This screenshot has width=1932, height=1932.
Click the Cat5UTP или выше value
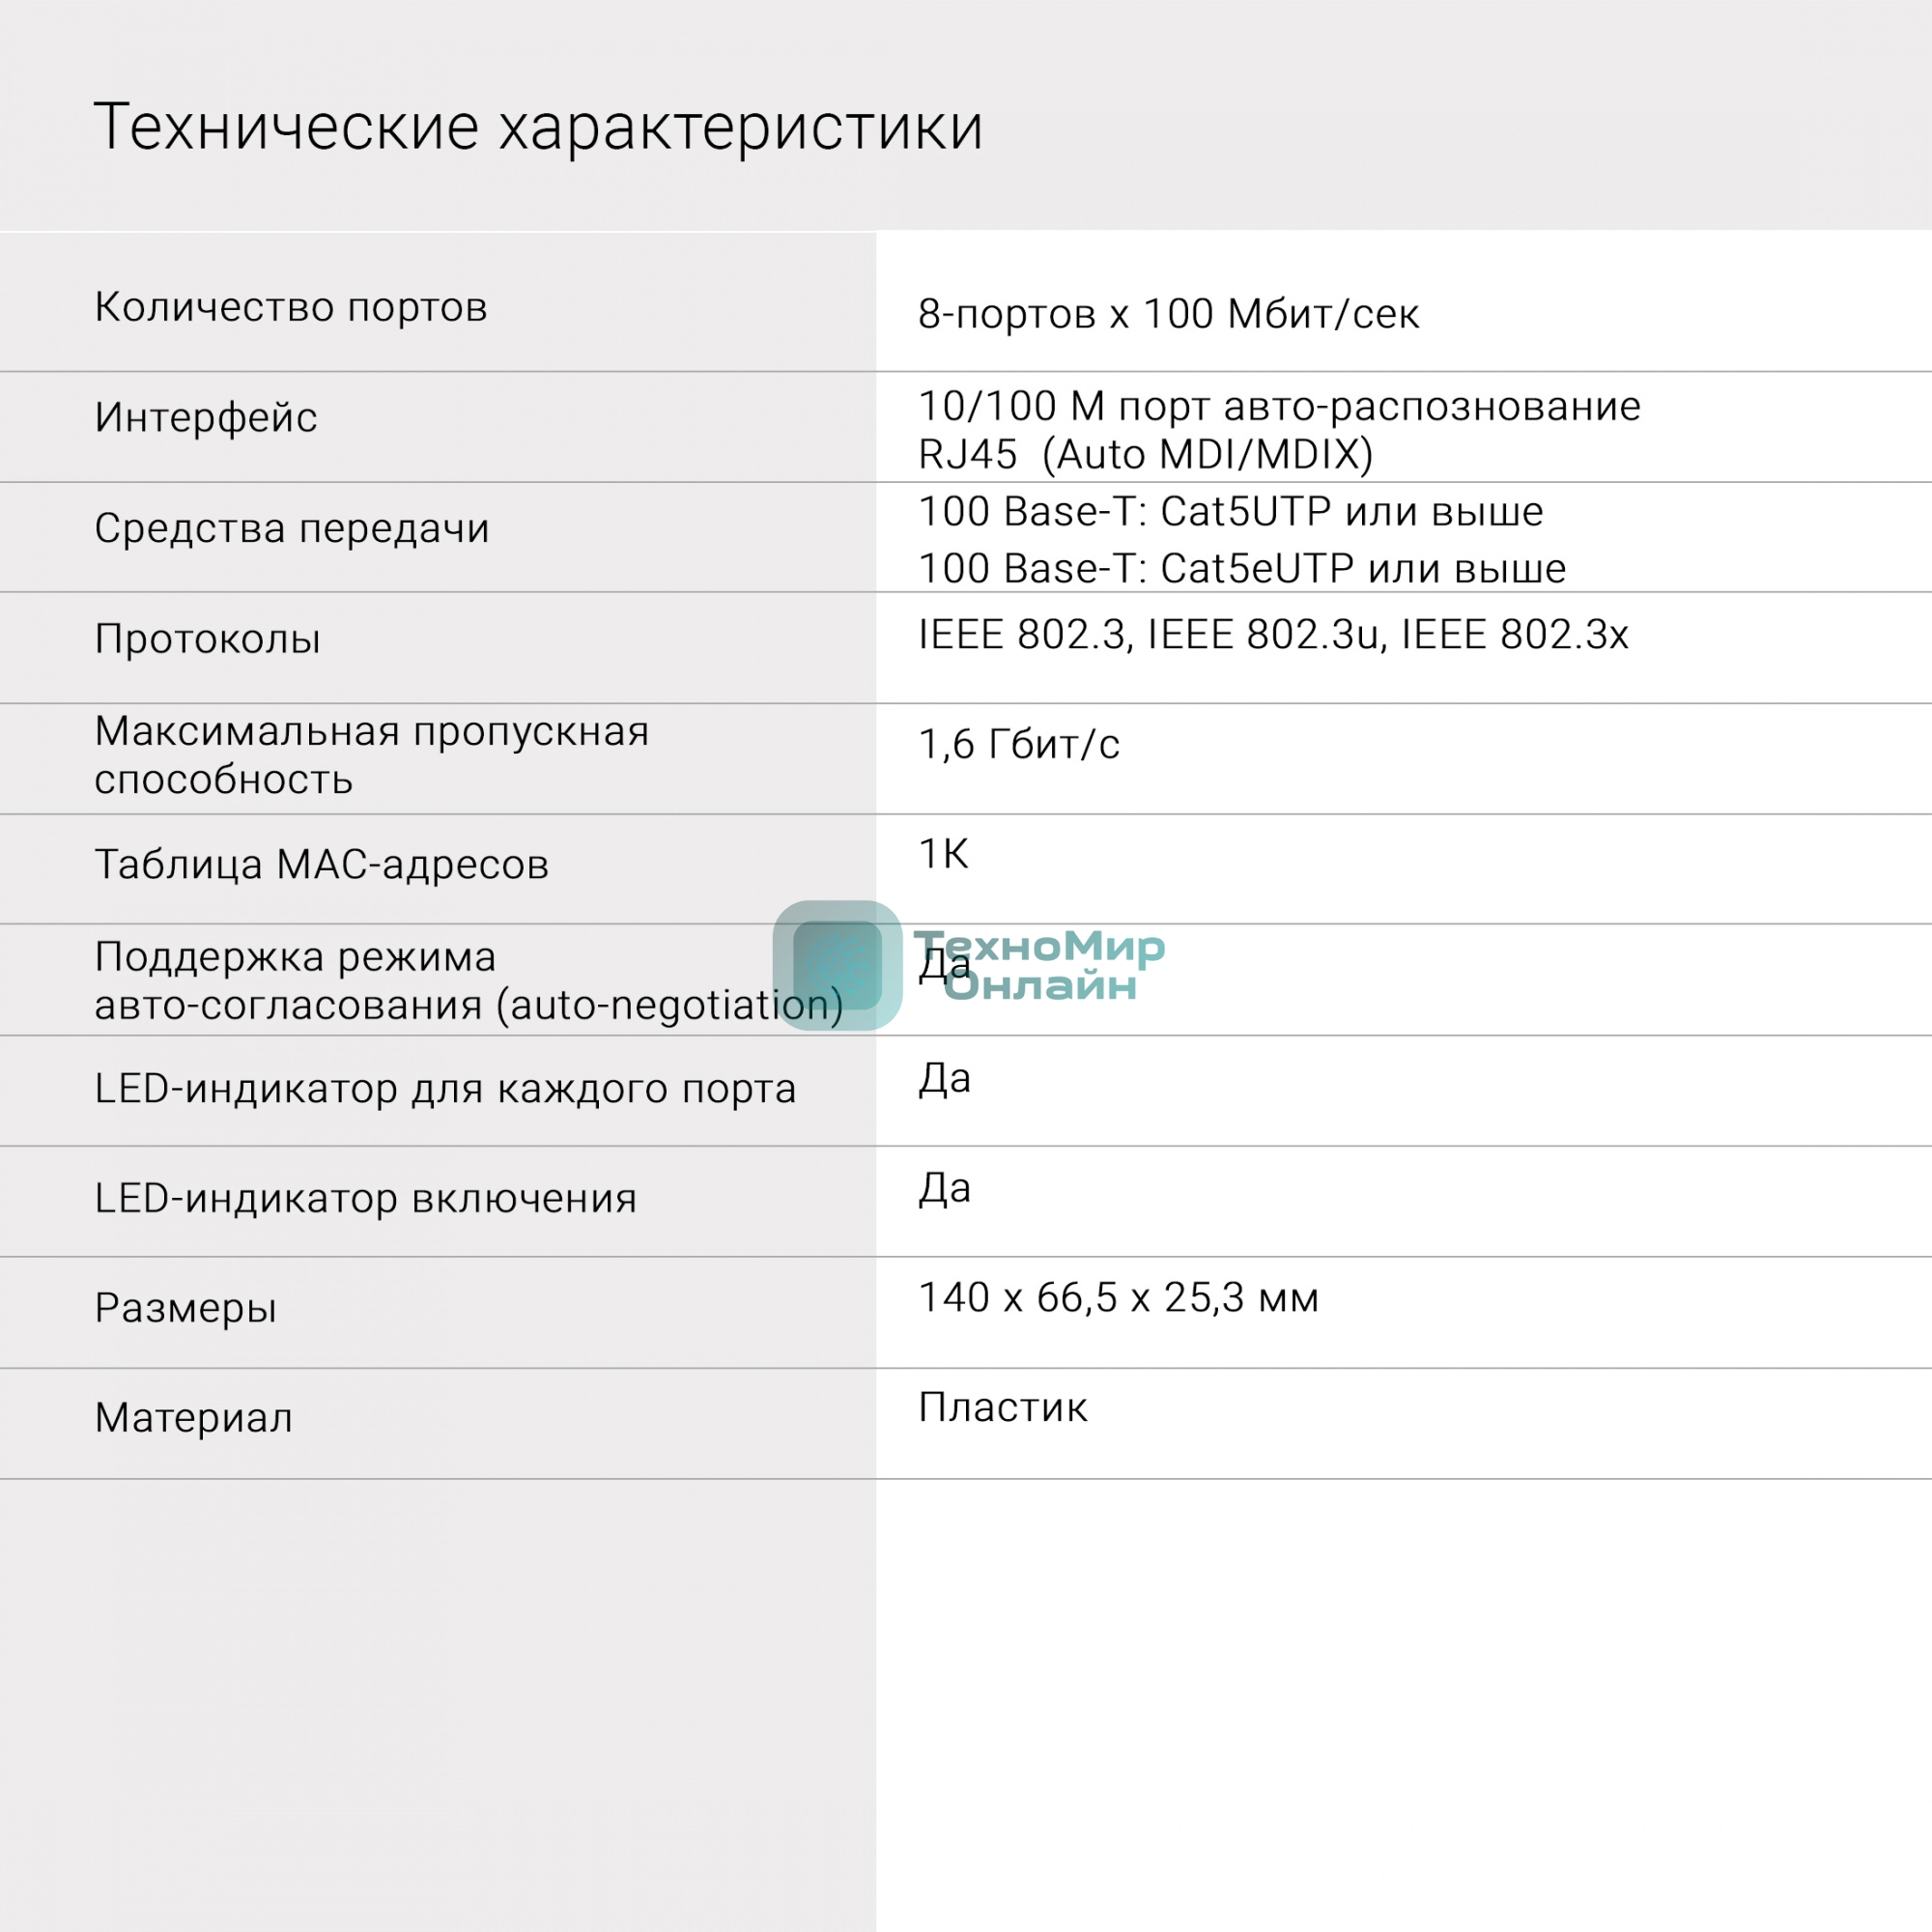click(x=1230, y=512)
